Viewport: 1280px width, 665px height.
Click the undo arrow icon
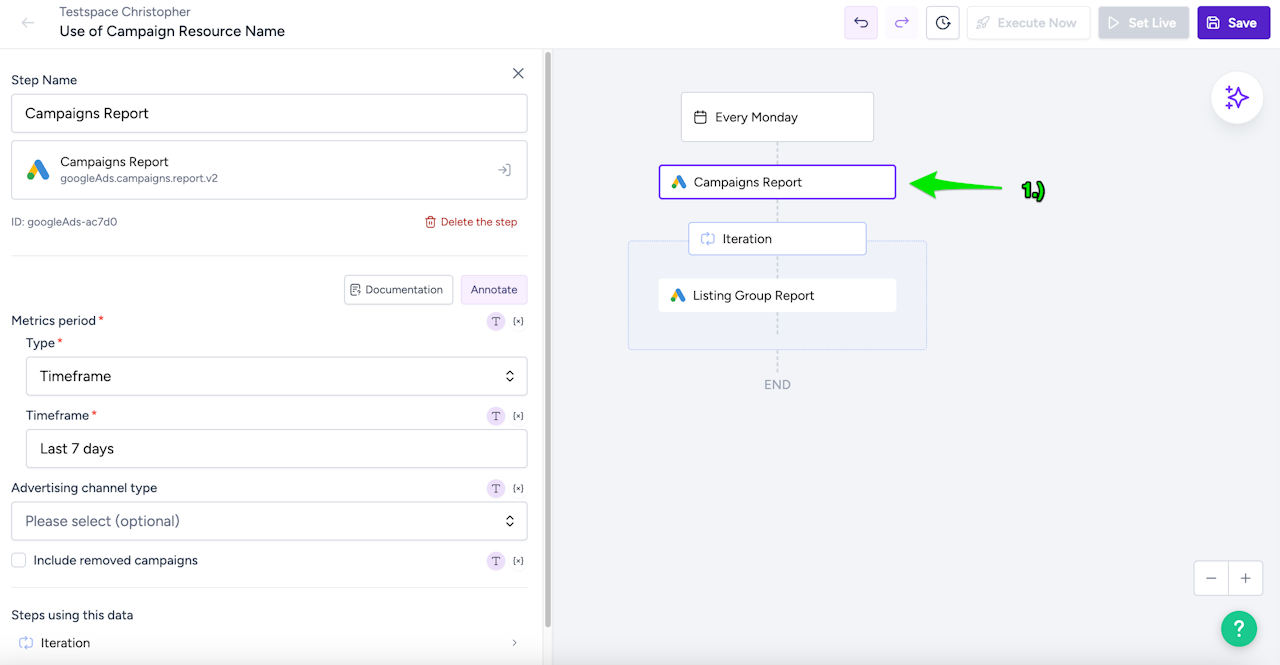(861, 23)
